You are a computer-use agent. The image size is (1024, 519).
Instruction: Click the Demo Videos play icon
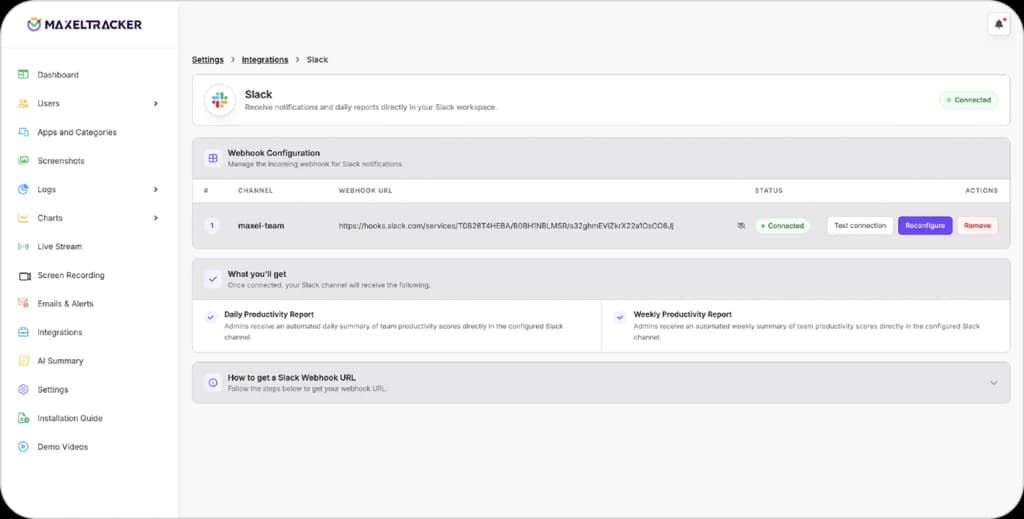[x=24, y=447]
